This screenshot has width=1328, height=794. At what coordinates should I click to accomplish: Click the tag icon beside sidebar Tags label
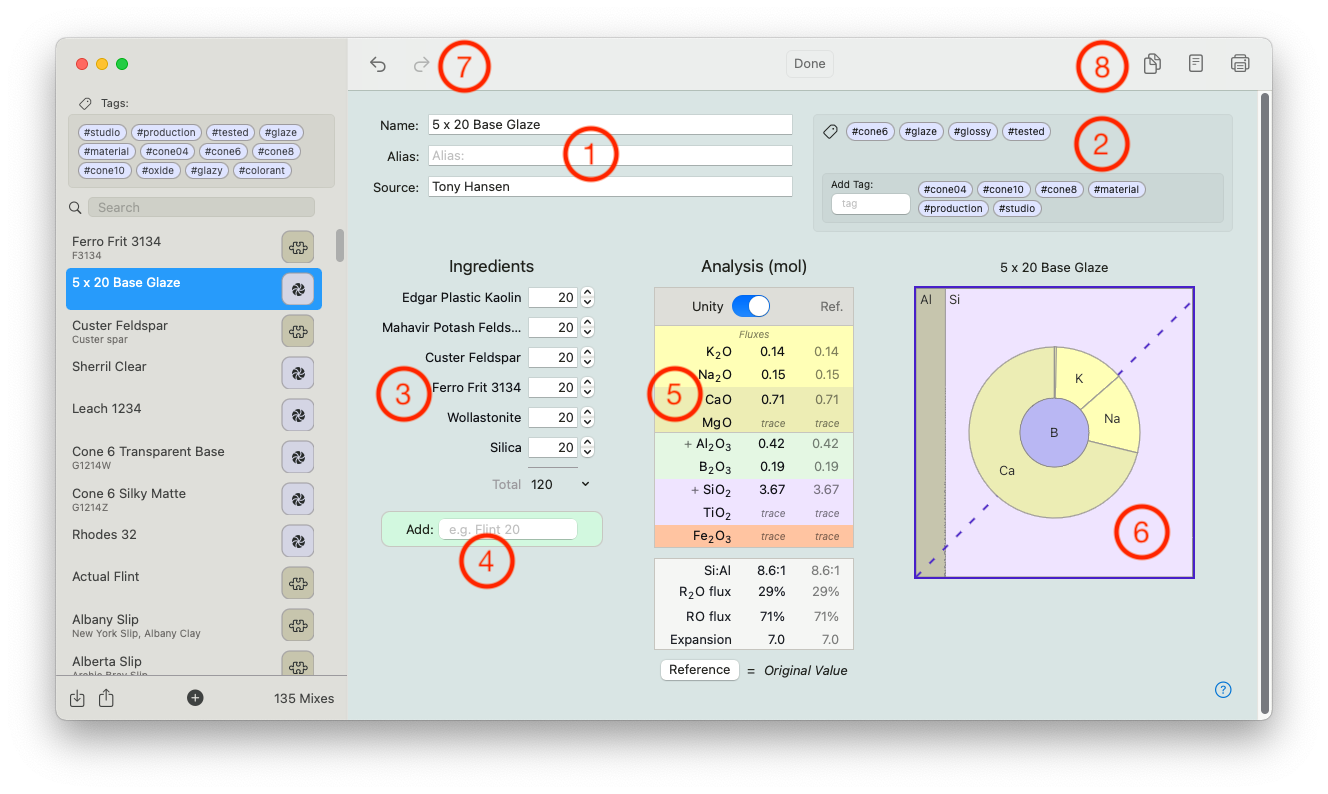pyautogui.click(x=86, y=103)
